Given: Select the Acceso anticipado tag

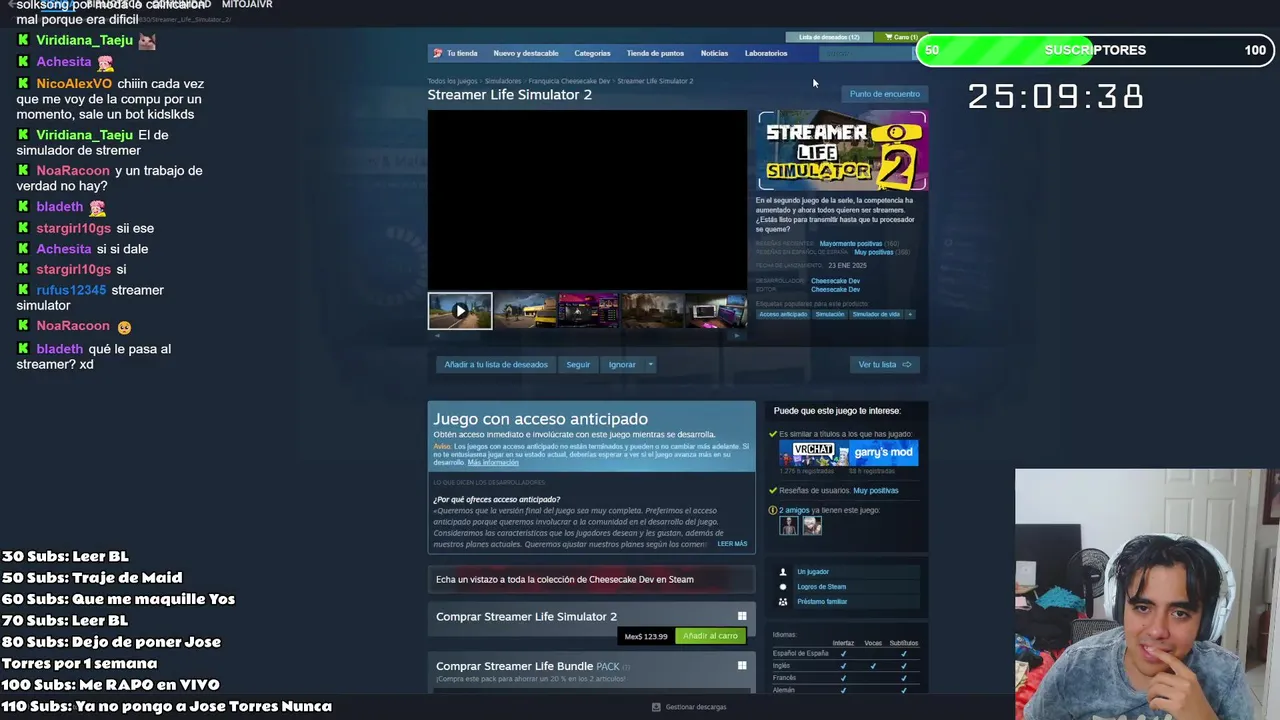Looking at the screenshot, I should (x=783, y=314).
